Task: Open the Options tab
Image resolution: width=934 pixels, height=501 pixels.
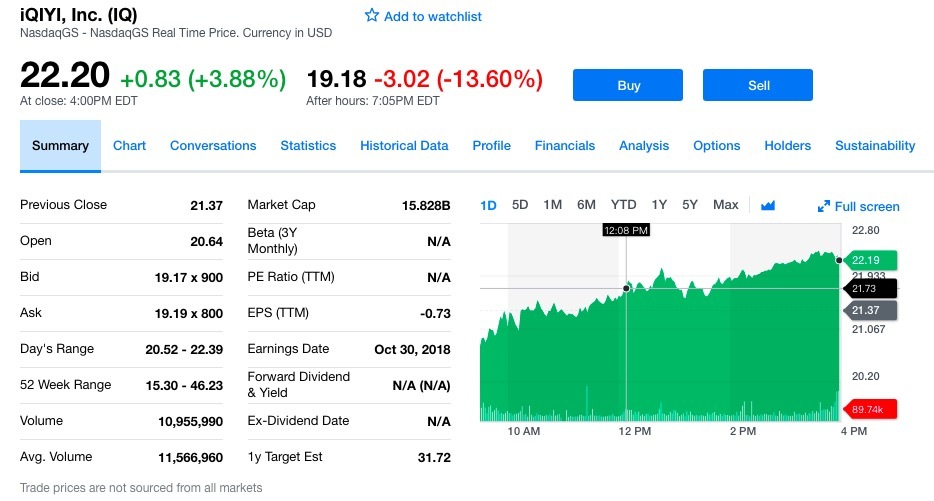Action: coord(717,146)
